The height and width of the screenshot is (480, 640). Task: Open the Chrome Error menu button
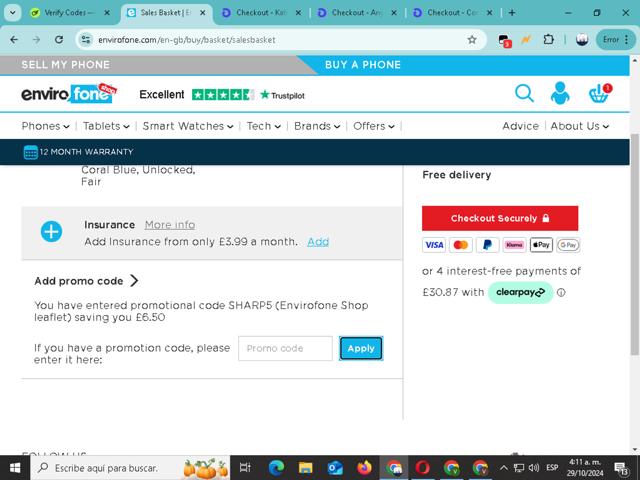[x=616, y=40]
